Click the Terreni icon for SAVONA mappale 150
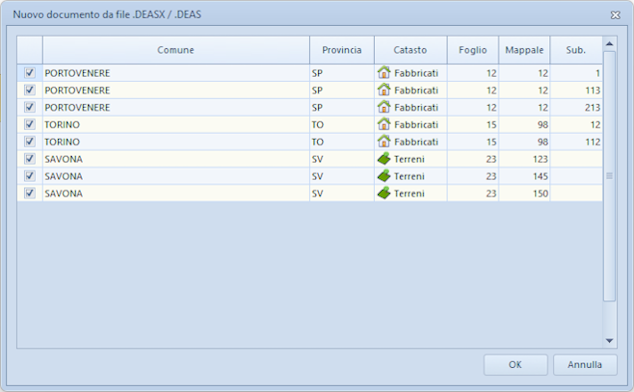 click(384, 193)
